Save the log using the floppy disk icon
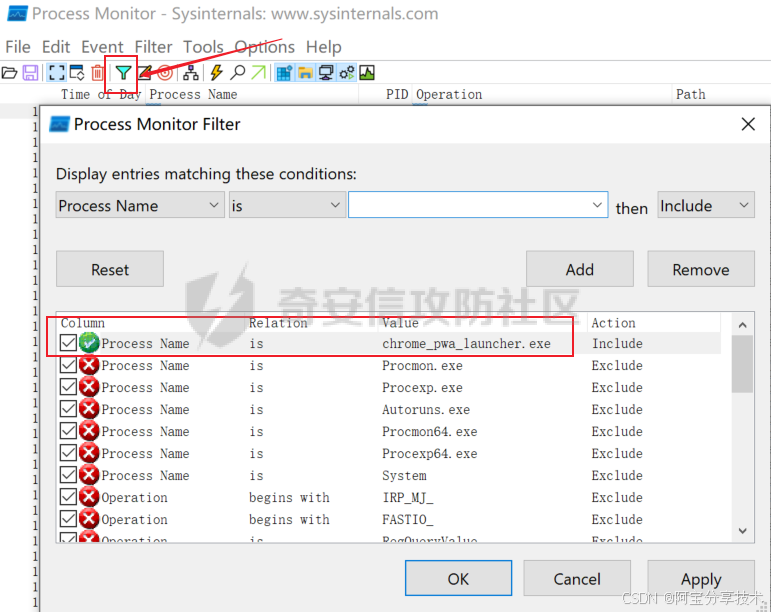The width and height of the screenshot is (771, 612). (x=30, y=73)
